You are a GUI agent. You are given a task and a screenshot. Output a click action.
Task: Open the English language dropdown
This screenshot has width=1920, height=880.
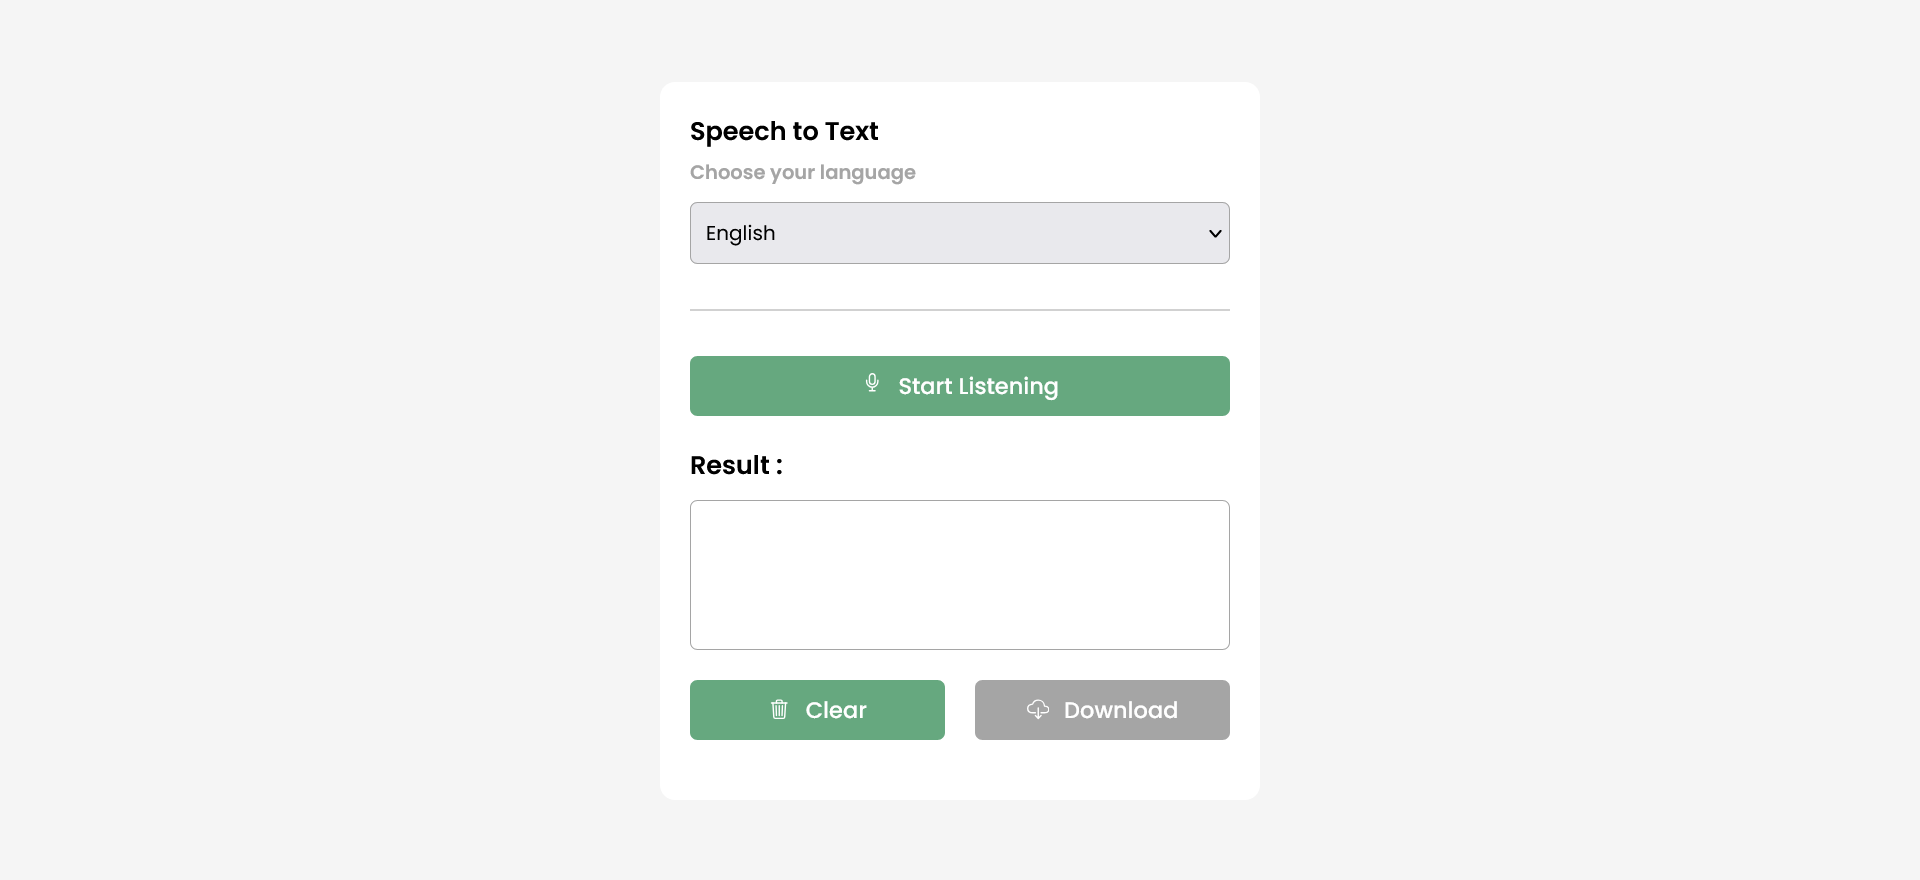tap(958, 233)
